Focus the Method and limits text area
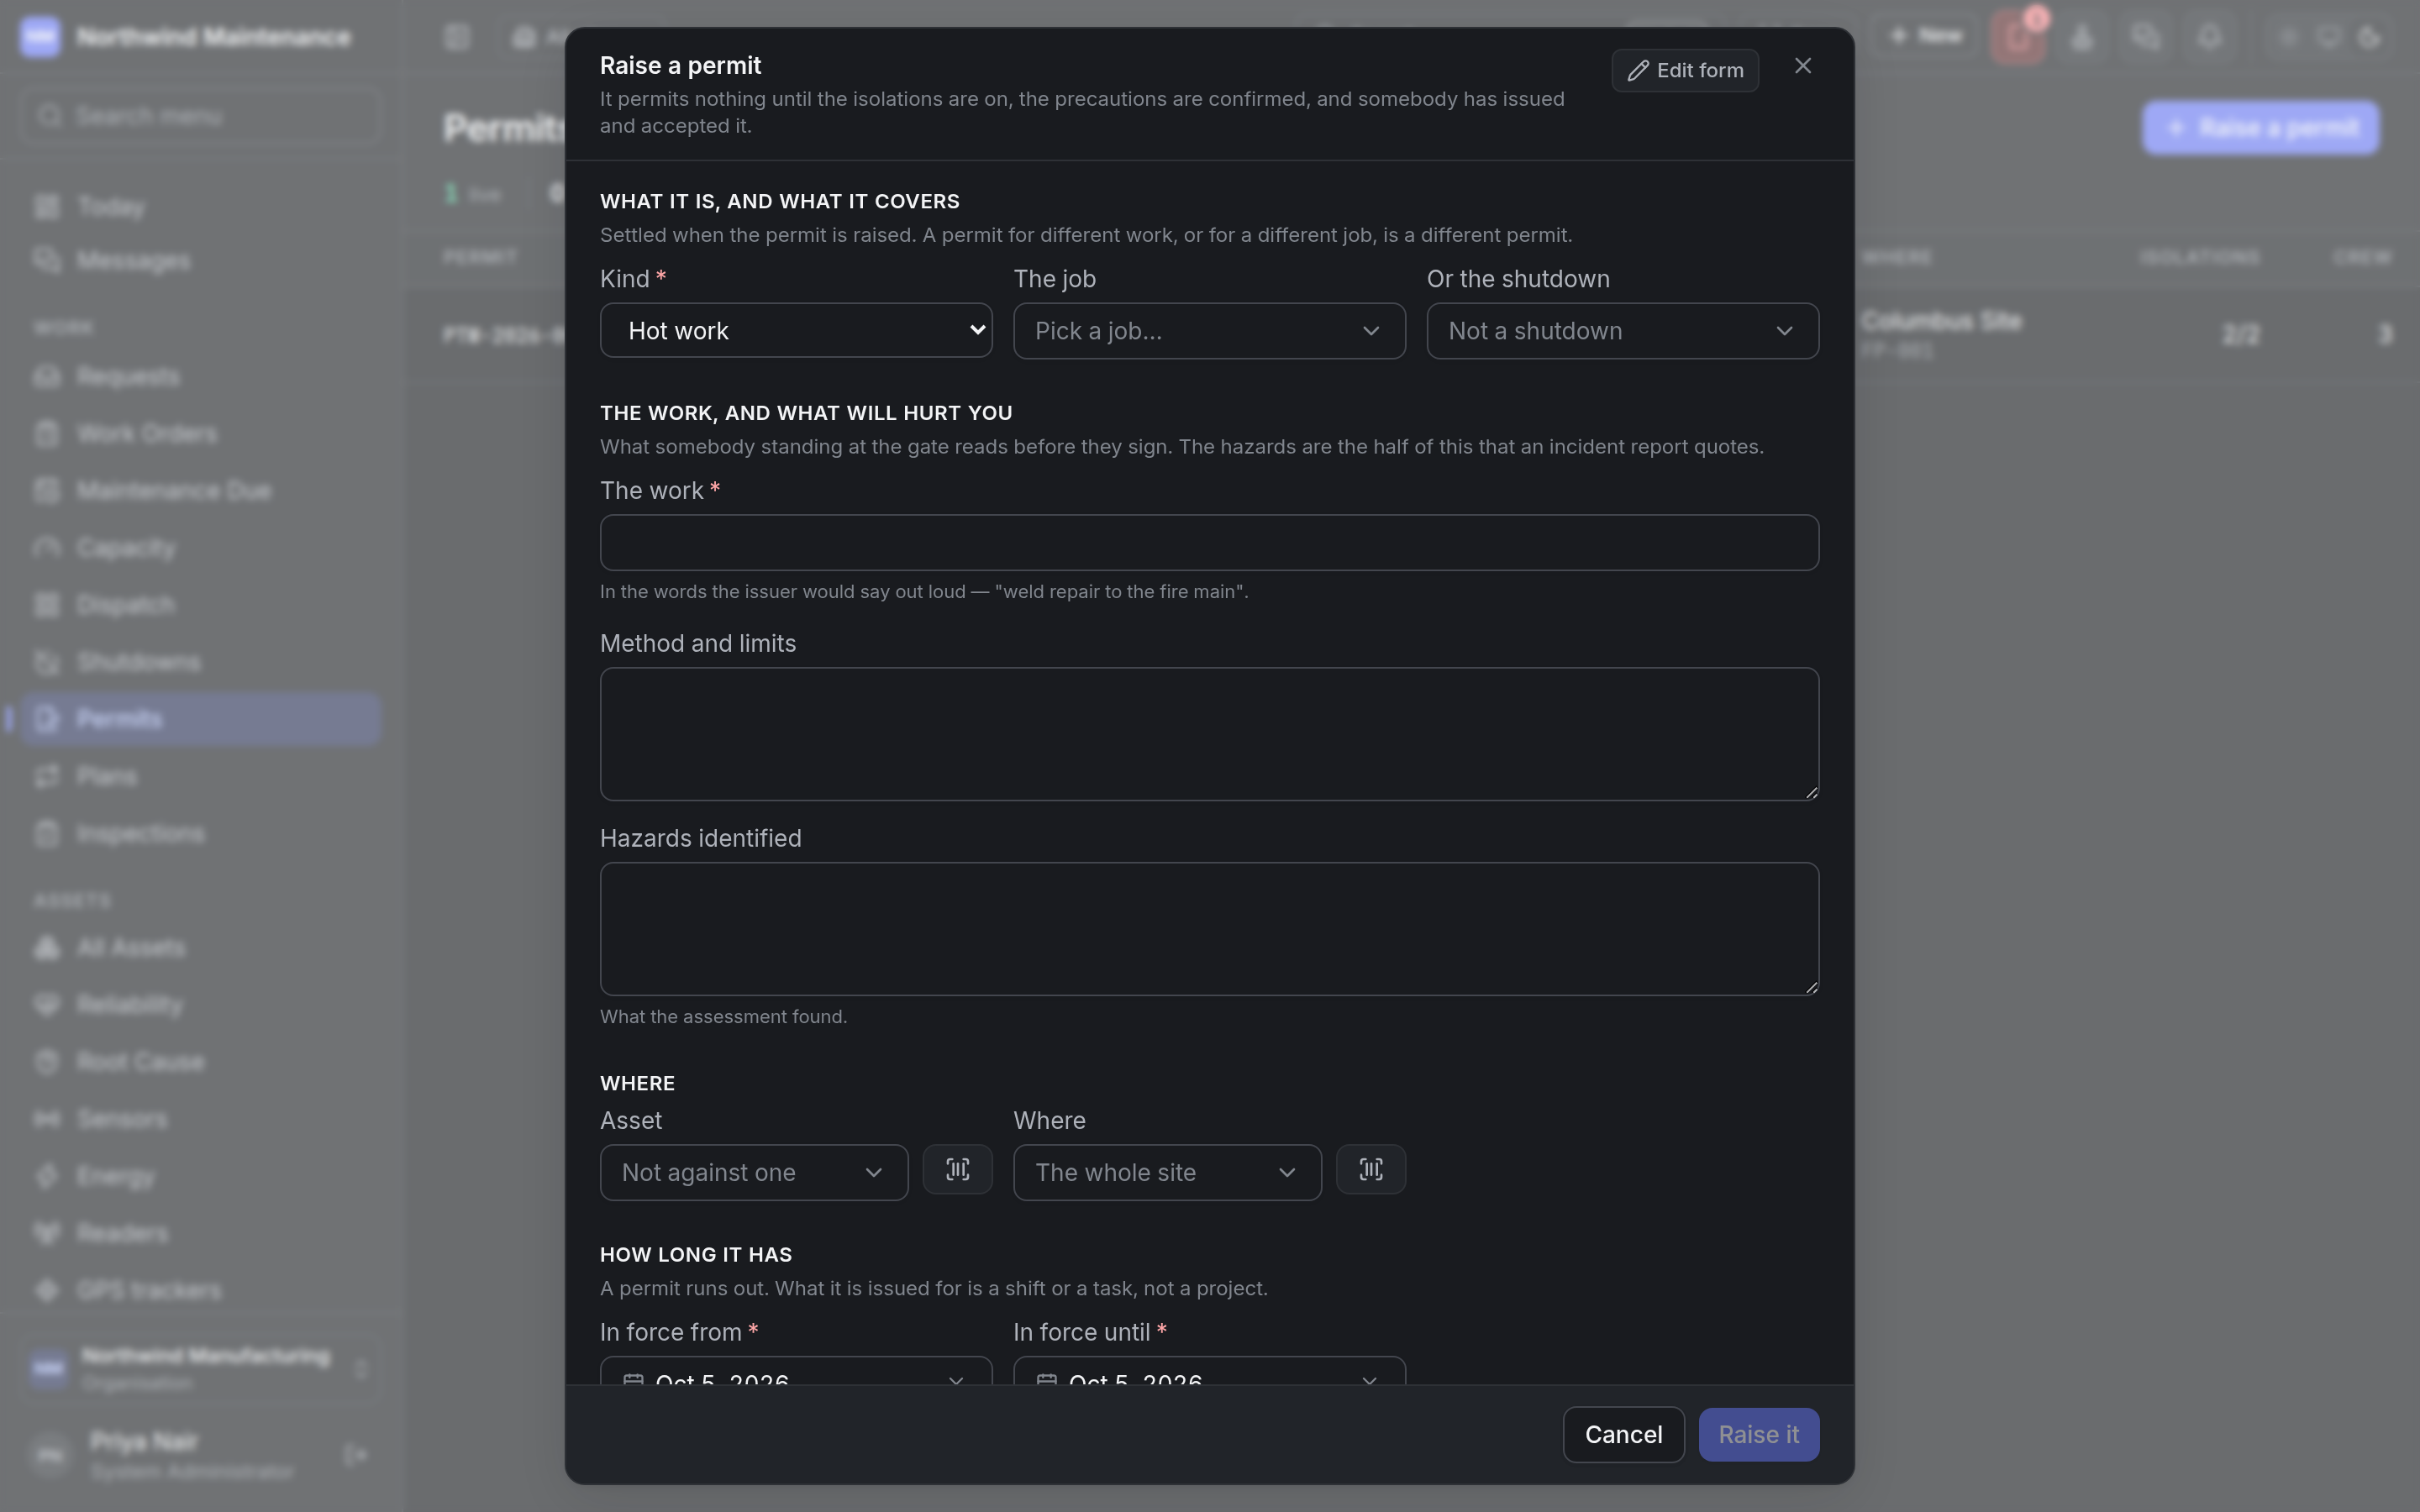The width and height of the screenshot is (2420, 1512). click(1209, 734)
